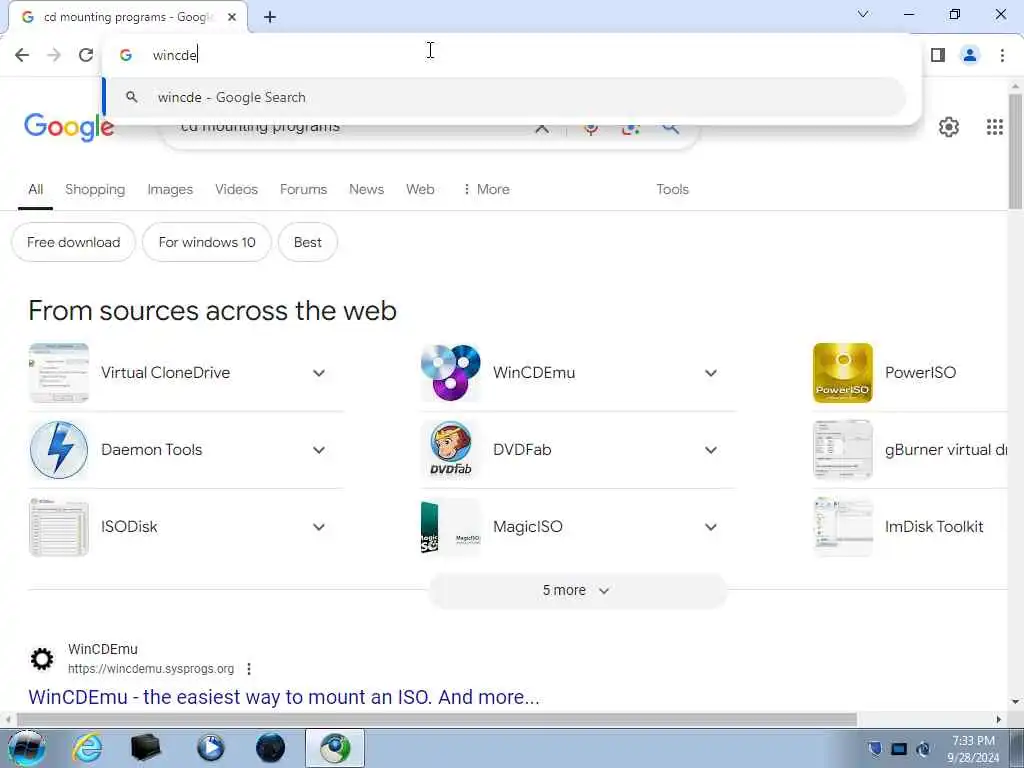Open a new tab with the plus button
The image size is (1024, 768).
click(270, 17)
